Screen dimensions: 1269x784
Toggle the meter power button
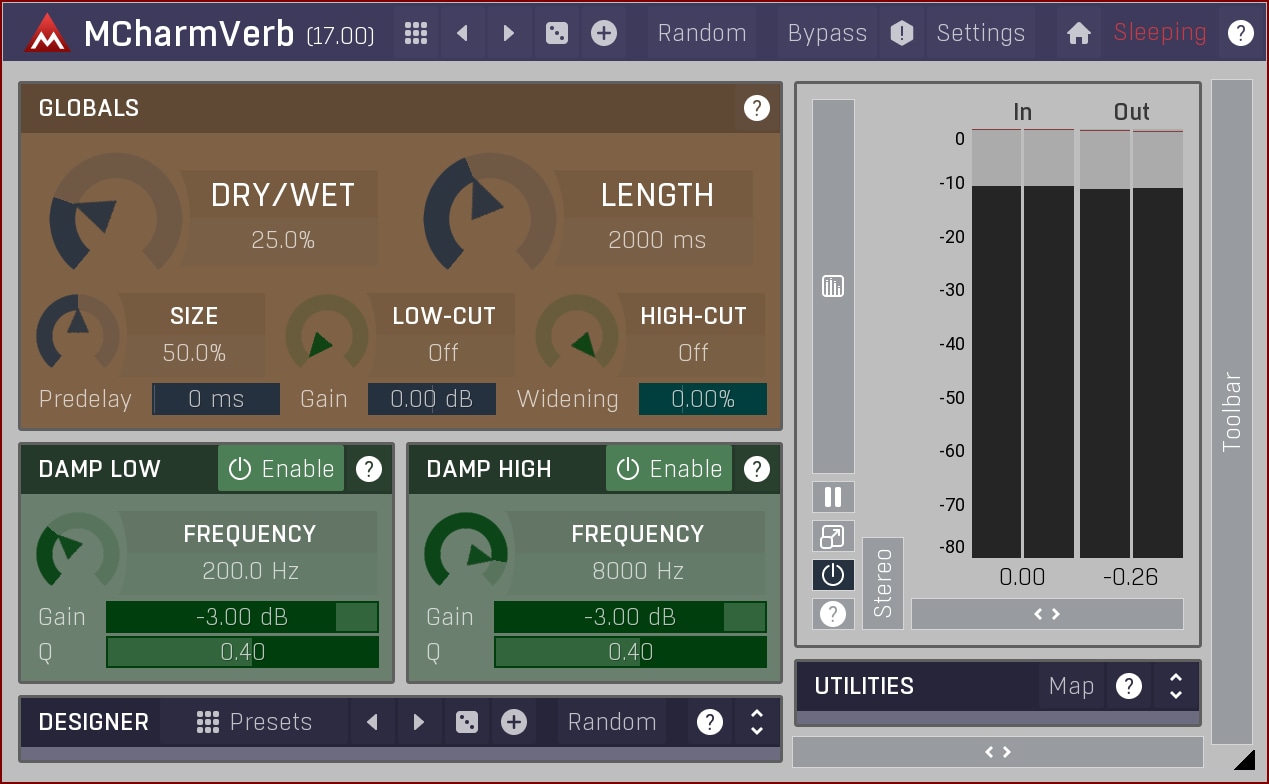click(832, 575)
